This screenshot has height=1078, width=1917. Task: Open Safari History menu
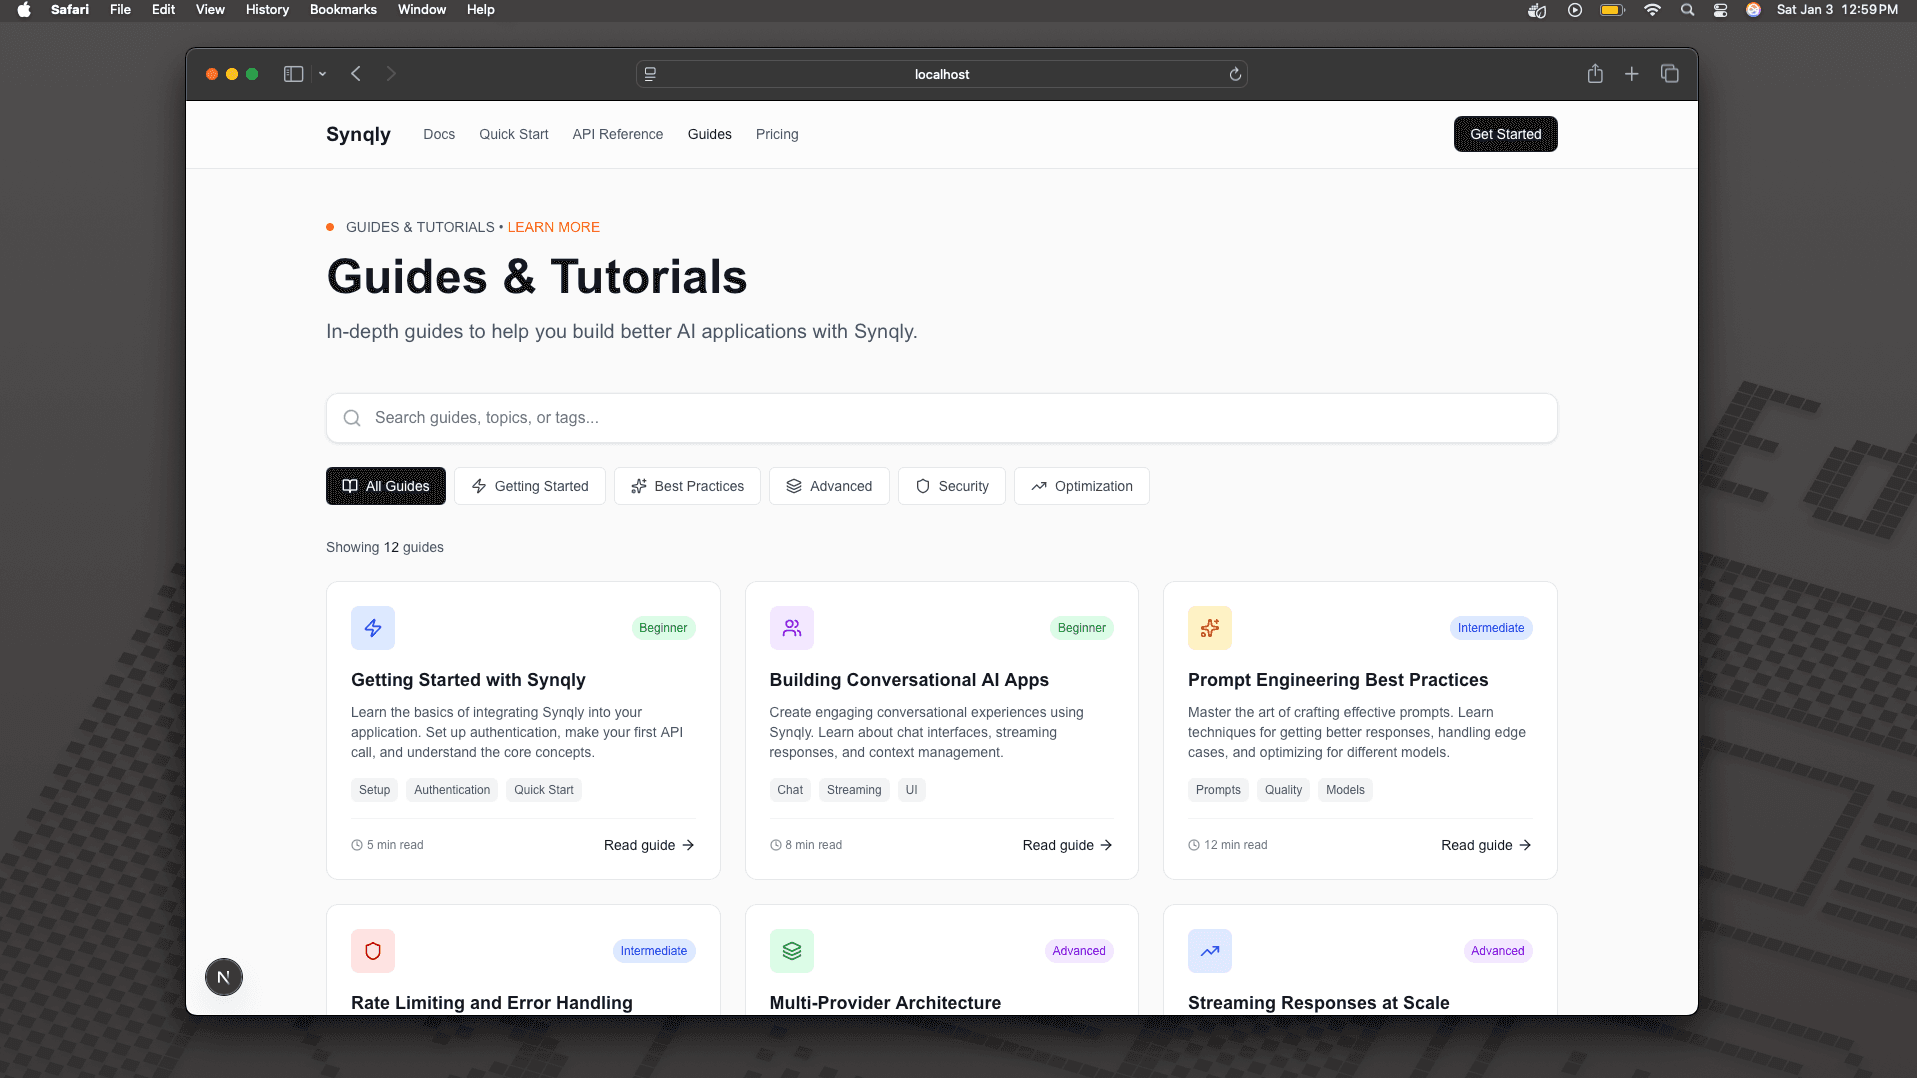point(267,10)
